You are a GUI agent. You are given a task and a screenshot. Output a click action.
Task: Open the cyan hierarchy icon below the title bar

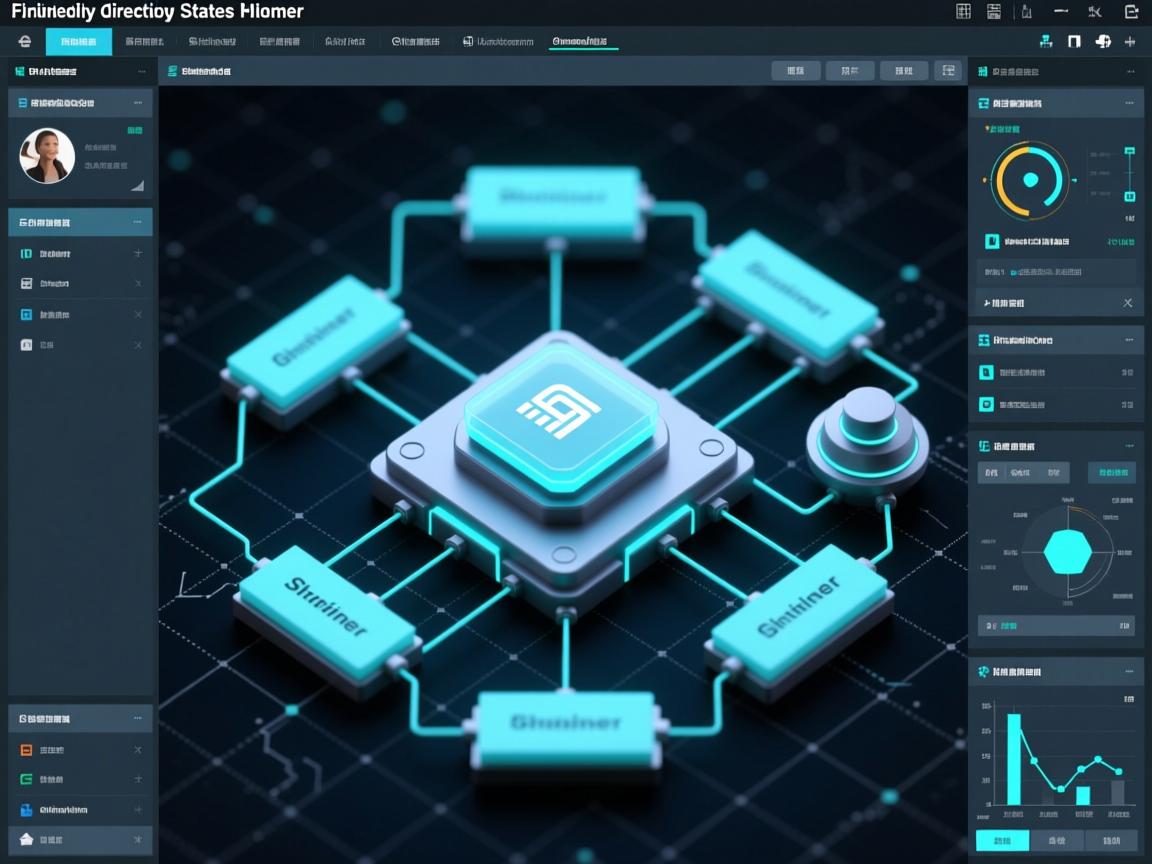coord(1046,41)
